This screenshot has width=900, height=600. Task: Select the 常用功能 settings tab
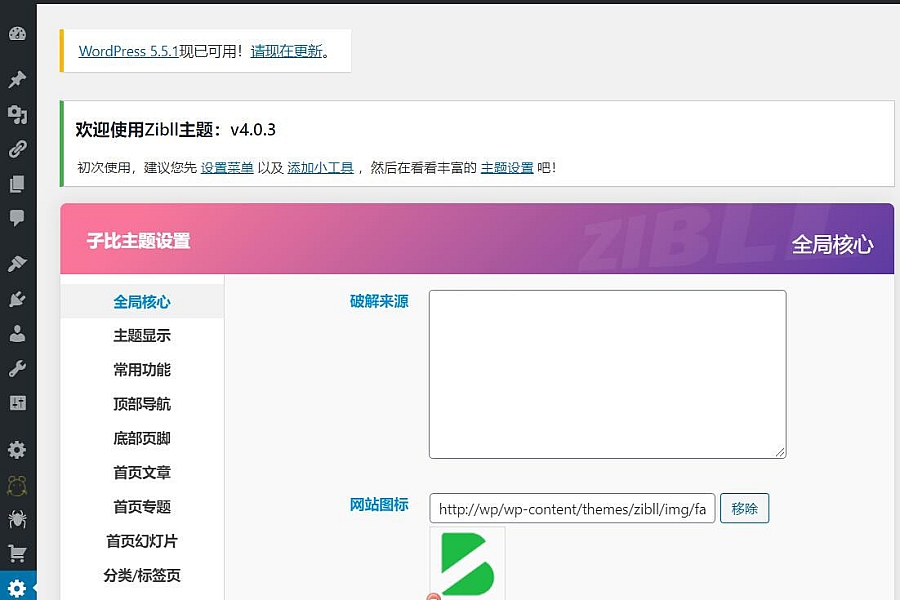(142, 370)
